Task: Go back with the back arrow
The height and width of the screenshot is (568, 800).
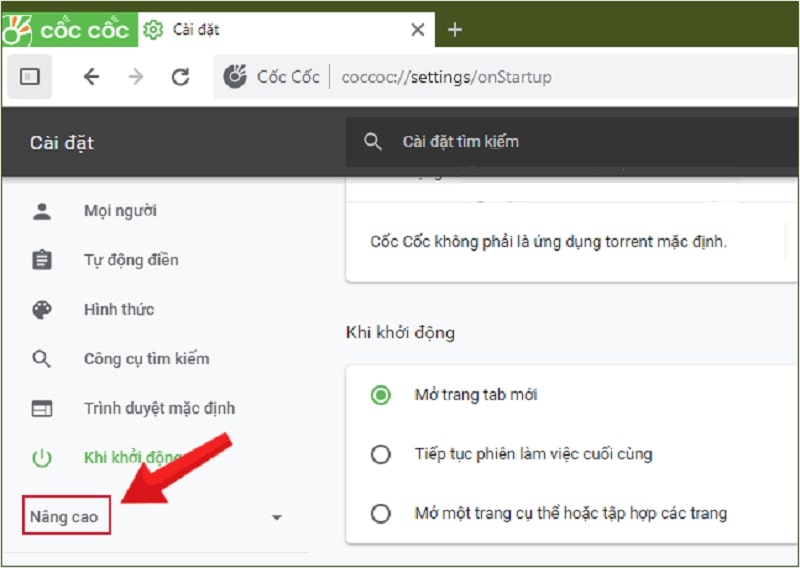Action: [91, 77]
